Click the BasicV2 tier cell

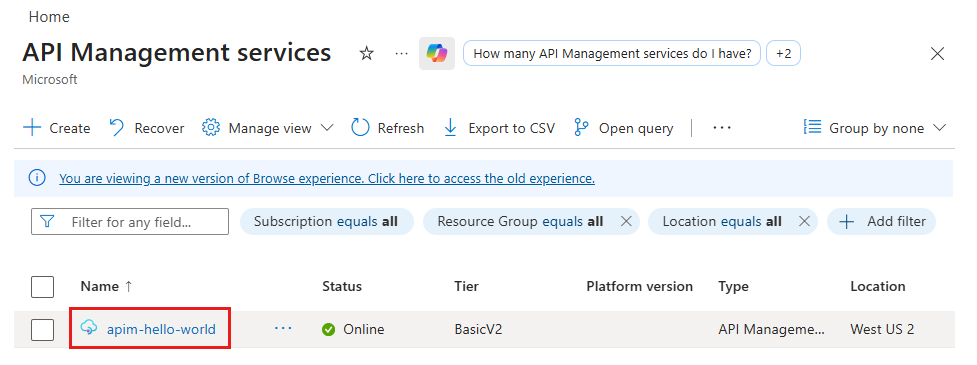coord(478,329)
